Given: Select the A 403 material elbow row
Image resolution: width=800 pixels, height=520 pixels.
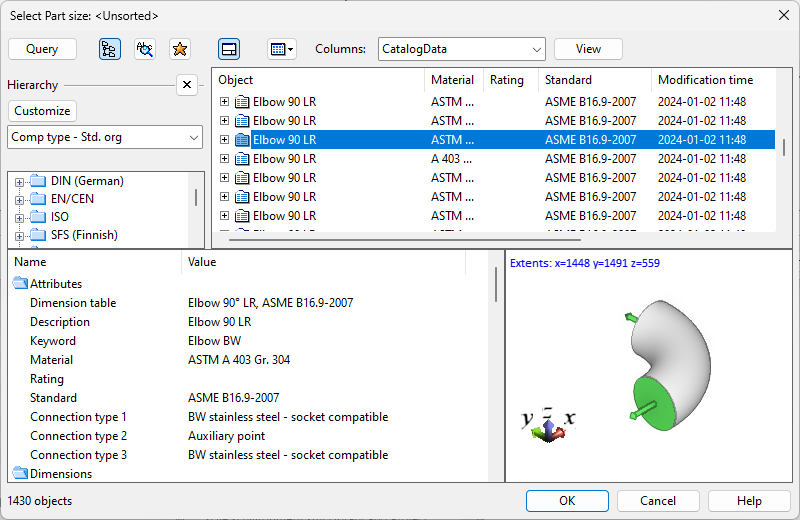Looking at the screenshot, I should tap(450, 159).
